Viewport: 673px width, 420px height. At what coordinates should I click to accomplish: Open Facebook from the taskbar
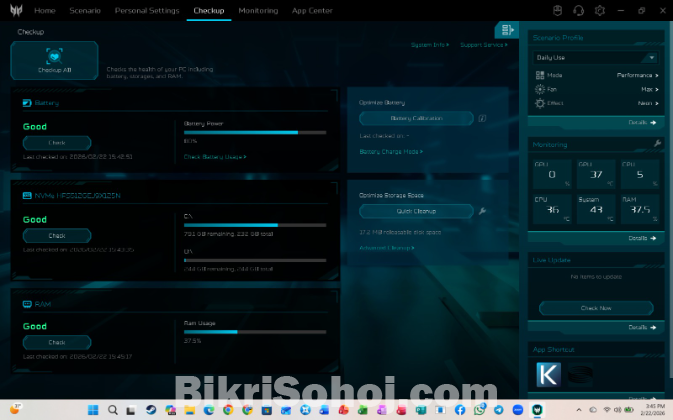[x=460, y=410]
